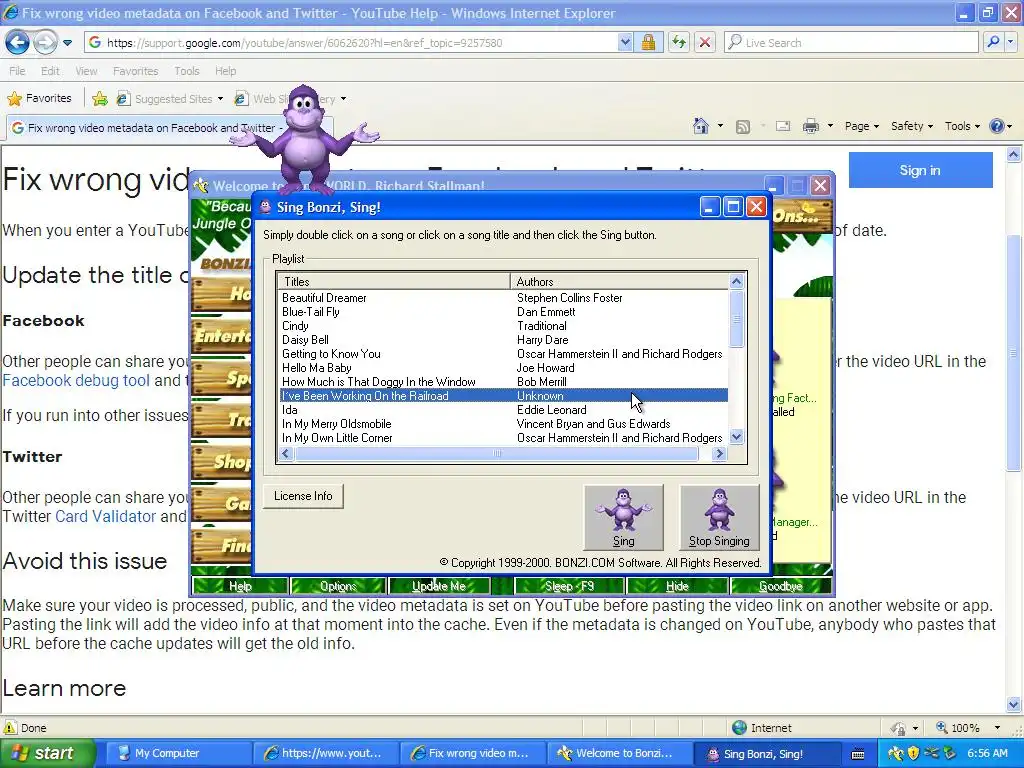The width and height of the screenshot is (1024, 768).
Task: Click the playlist vertical scrollbar thumb
Action: [736, 319]
